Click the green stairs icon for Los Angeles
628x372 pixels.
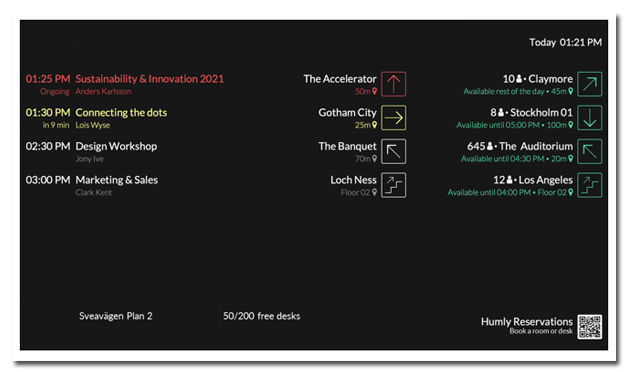tap(590, 185)
